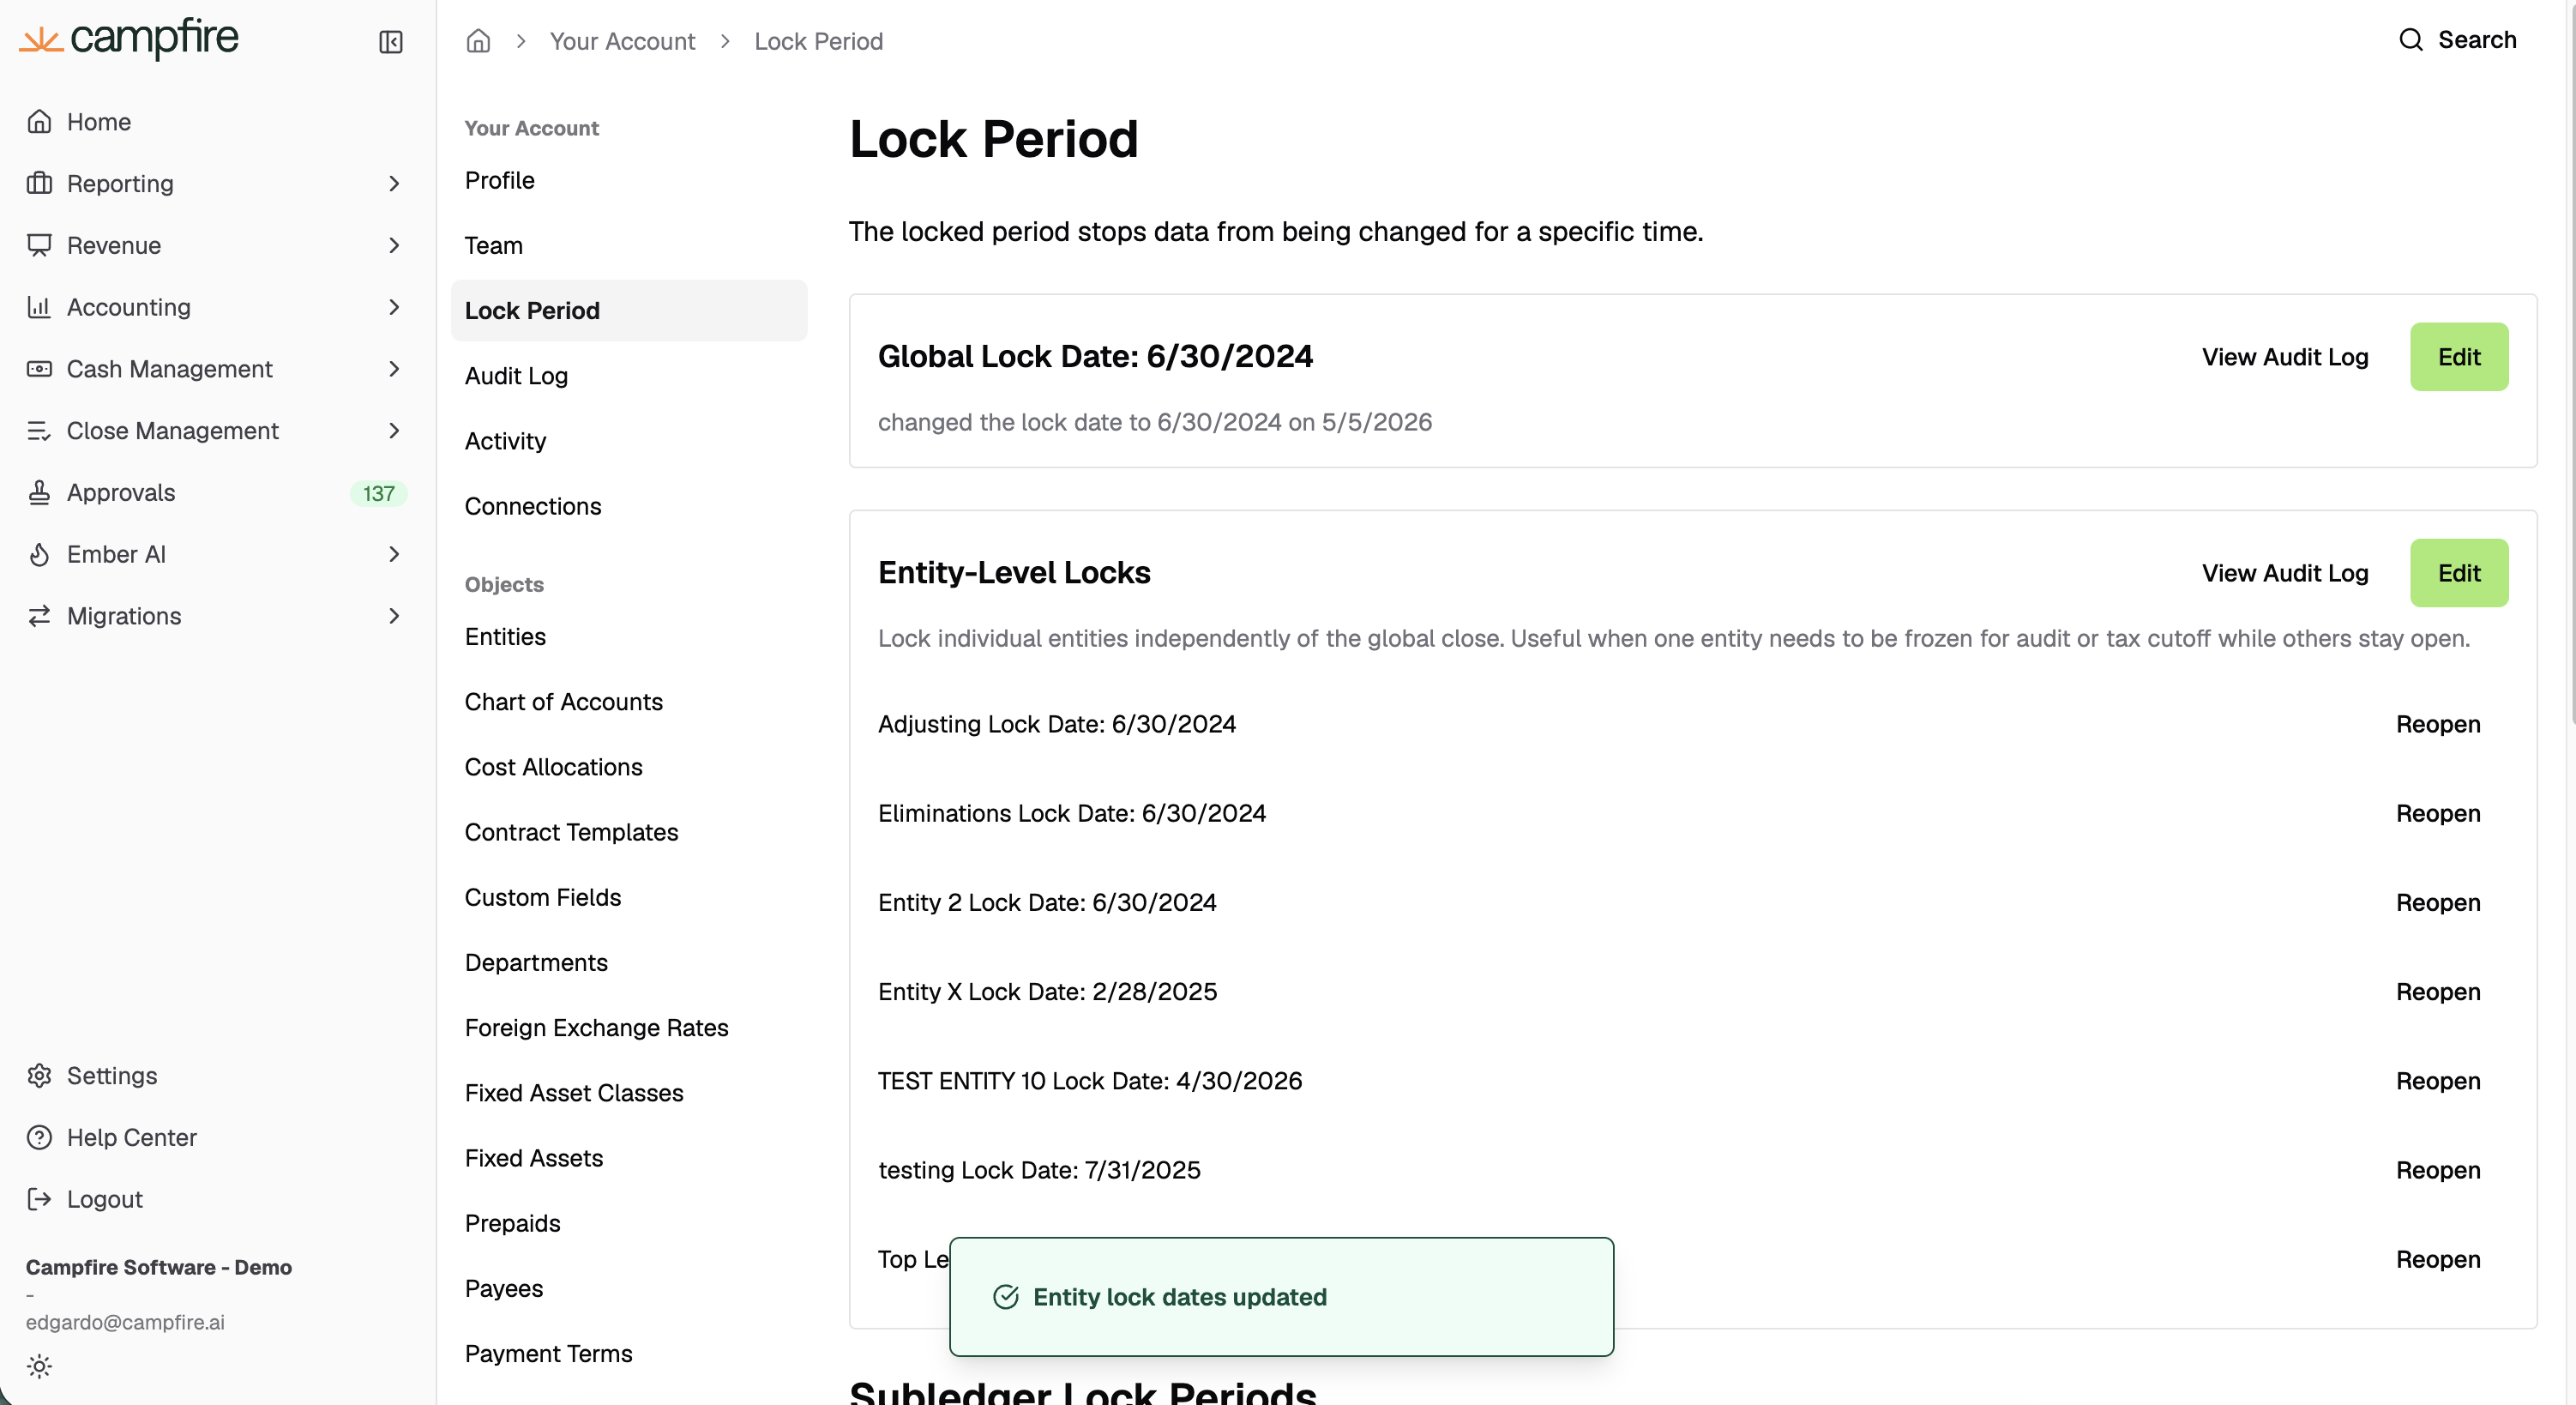View Audit Log for Entity-Level Locks
2576x1405 pixels.
(2285, 574)
